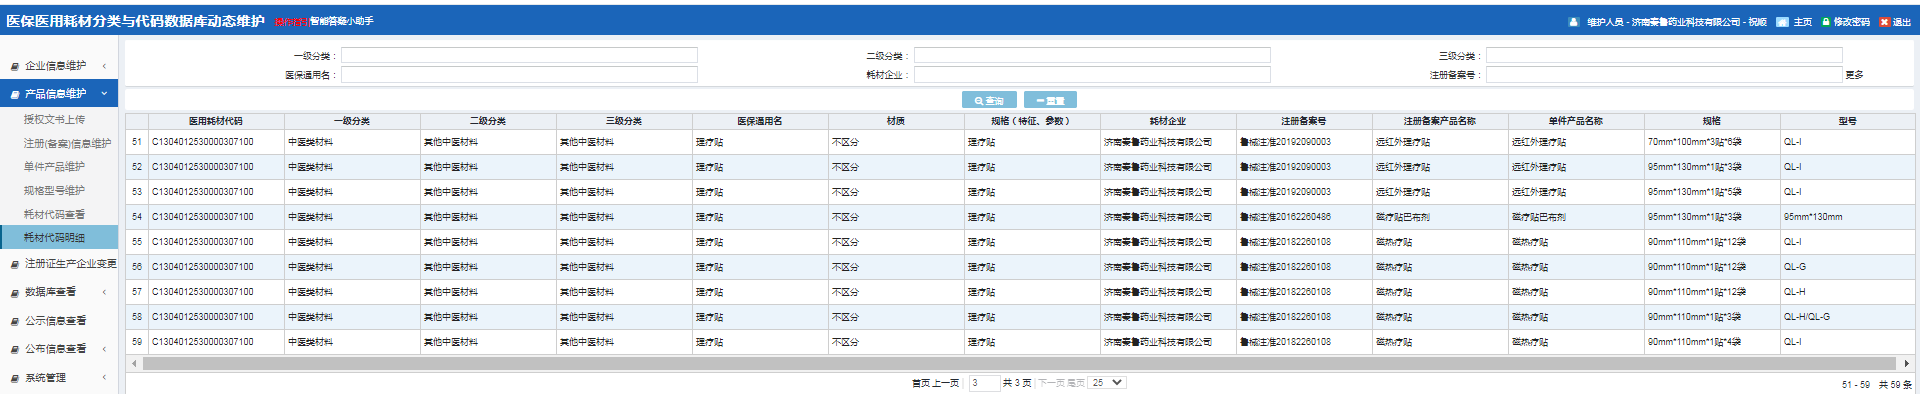The width and height of the screenshot is (1920, 394).
Task: Click the page number input showing 3
Action: tap(984, 383)
